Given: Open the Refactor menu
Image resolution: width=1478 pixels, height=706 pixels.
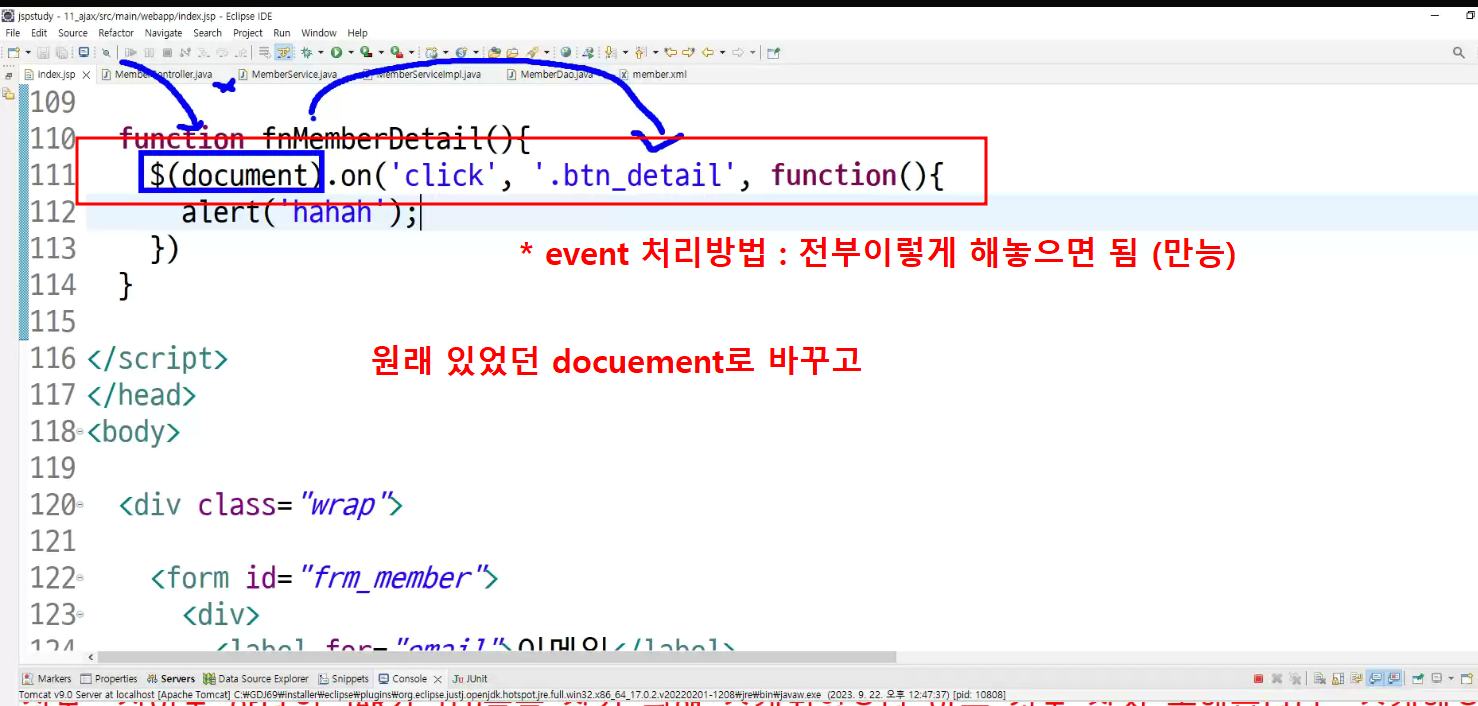Looking at the screenshot, I should 116,33.
